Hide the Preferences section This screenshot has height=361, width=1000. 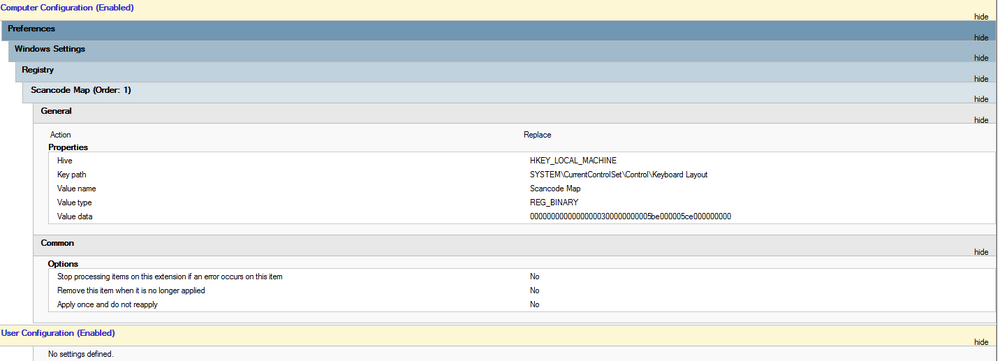tap(981, 37)
